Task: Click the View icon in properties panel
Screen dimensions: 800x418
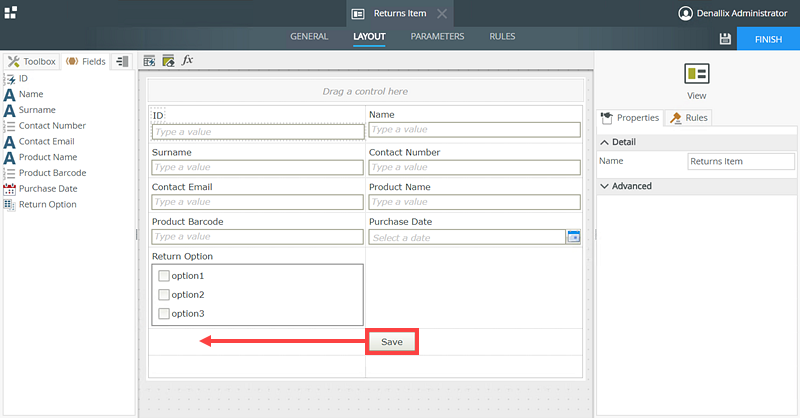Action: point(697,75)
